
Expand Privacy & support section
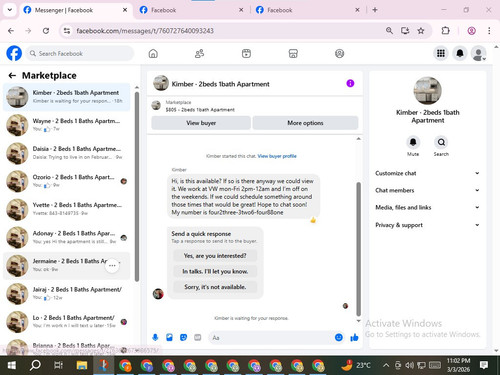coord(428,225)
